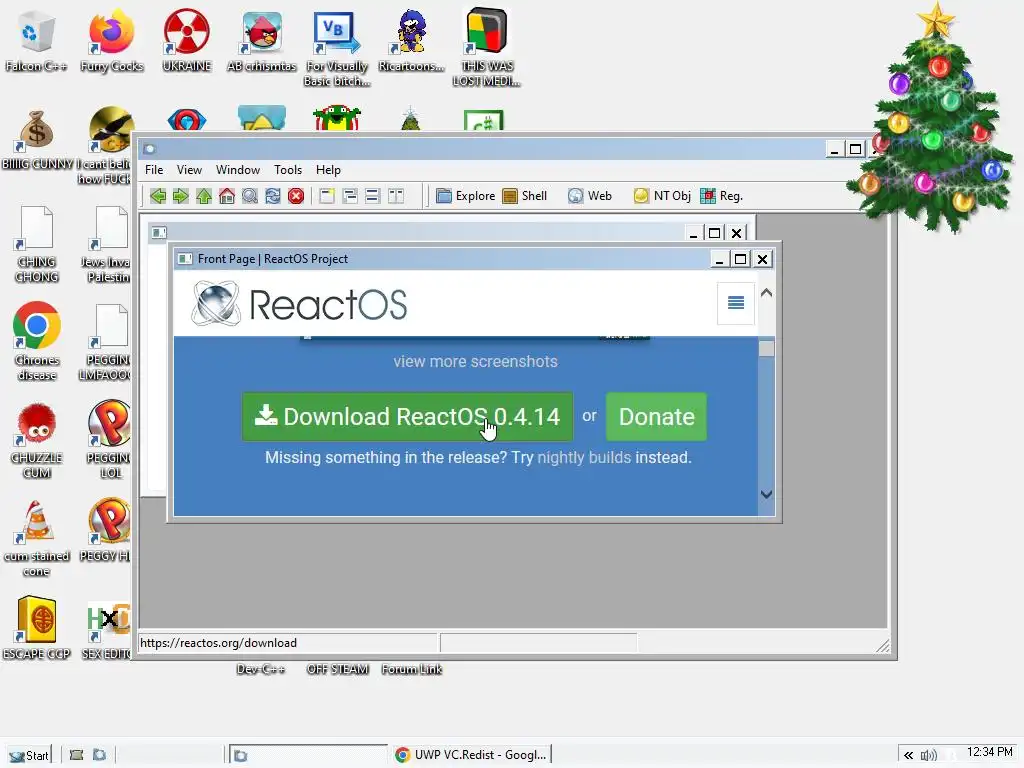Switch to the untitled explorer taskbar button
The height and width of the screenshot is (768, 1024).
(308, 755)
